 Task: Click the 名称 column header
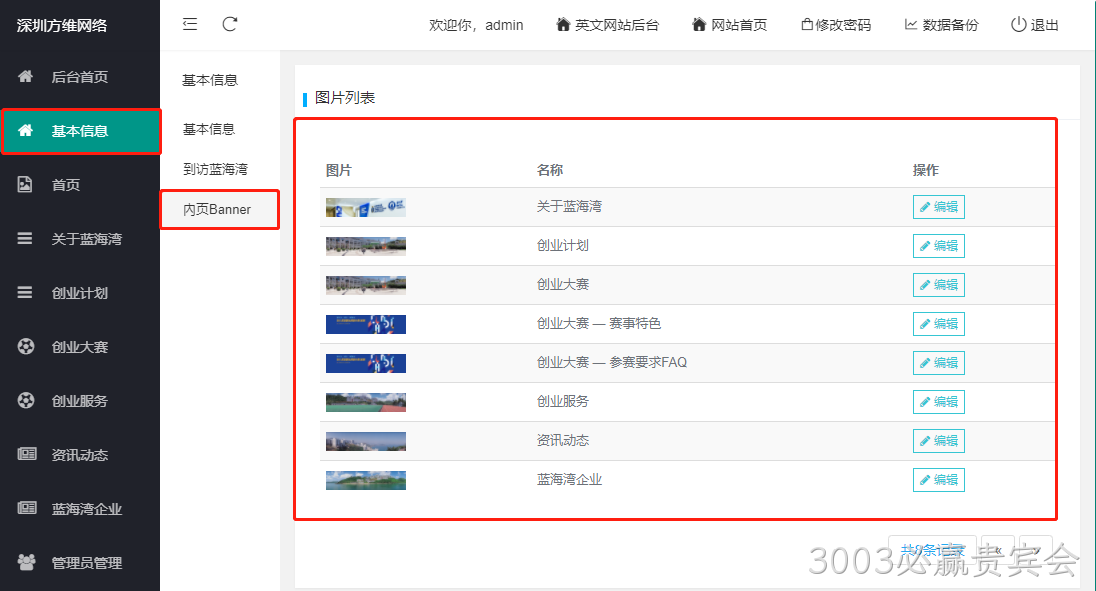[549, 170]
